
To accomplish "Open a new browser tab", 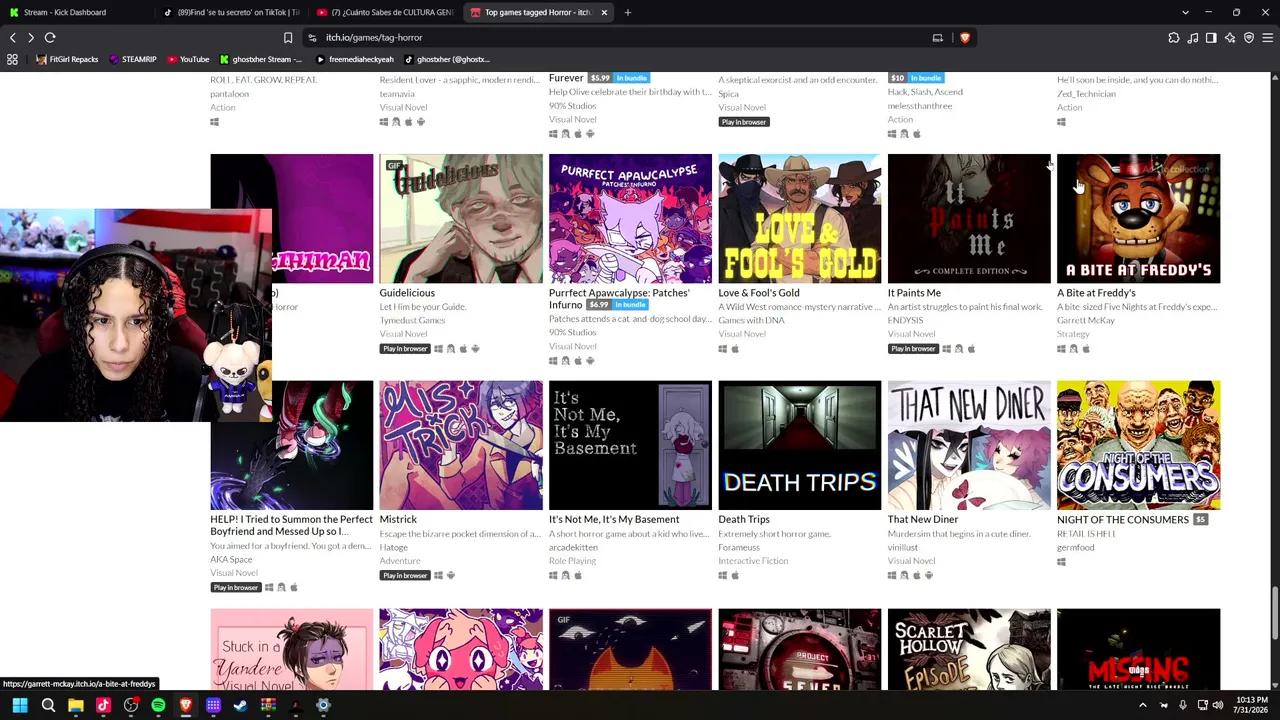I will pos(628,12).
